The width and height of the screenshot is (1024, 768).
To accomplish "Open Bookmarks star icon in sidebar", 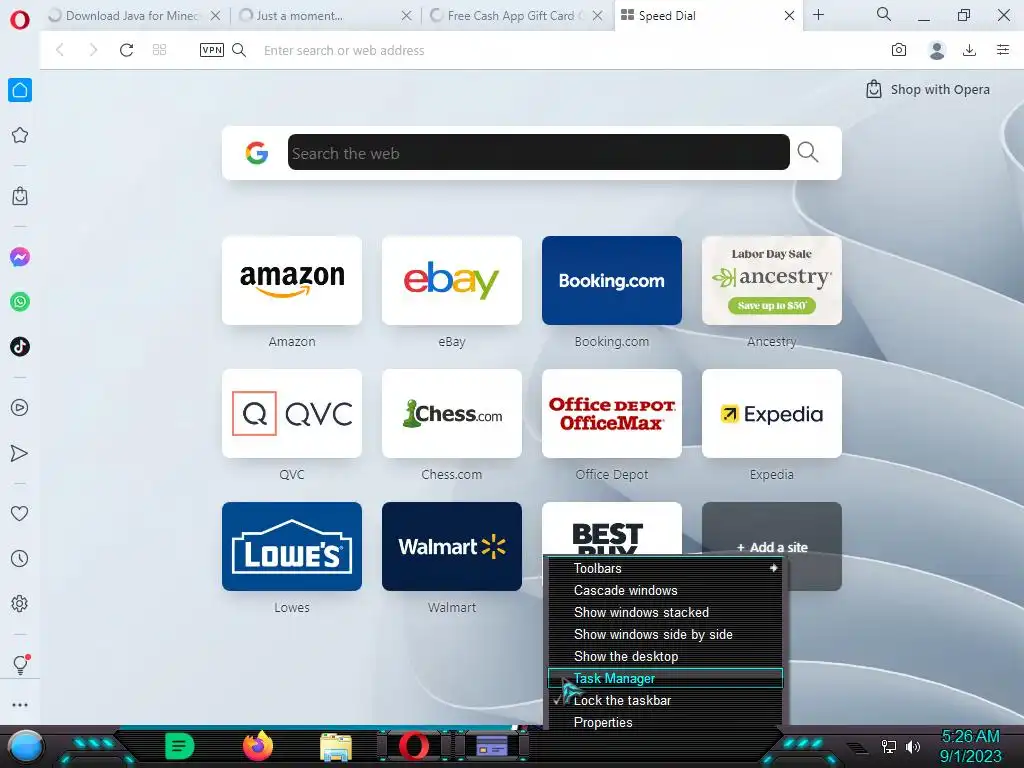I will [20, 135].
